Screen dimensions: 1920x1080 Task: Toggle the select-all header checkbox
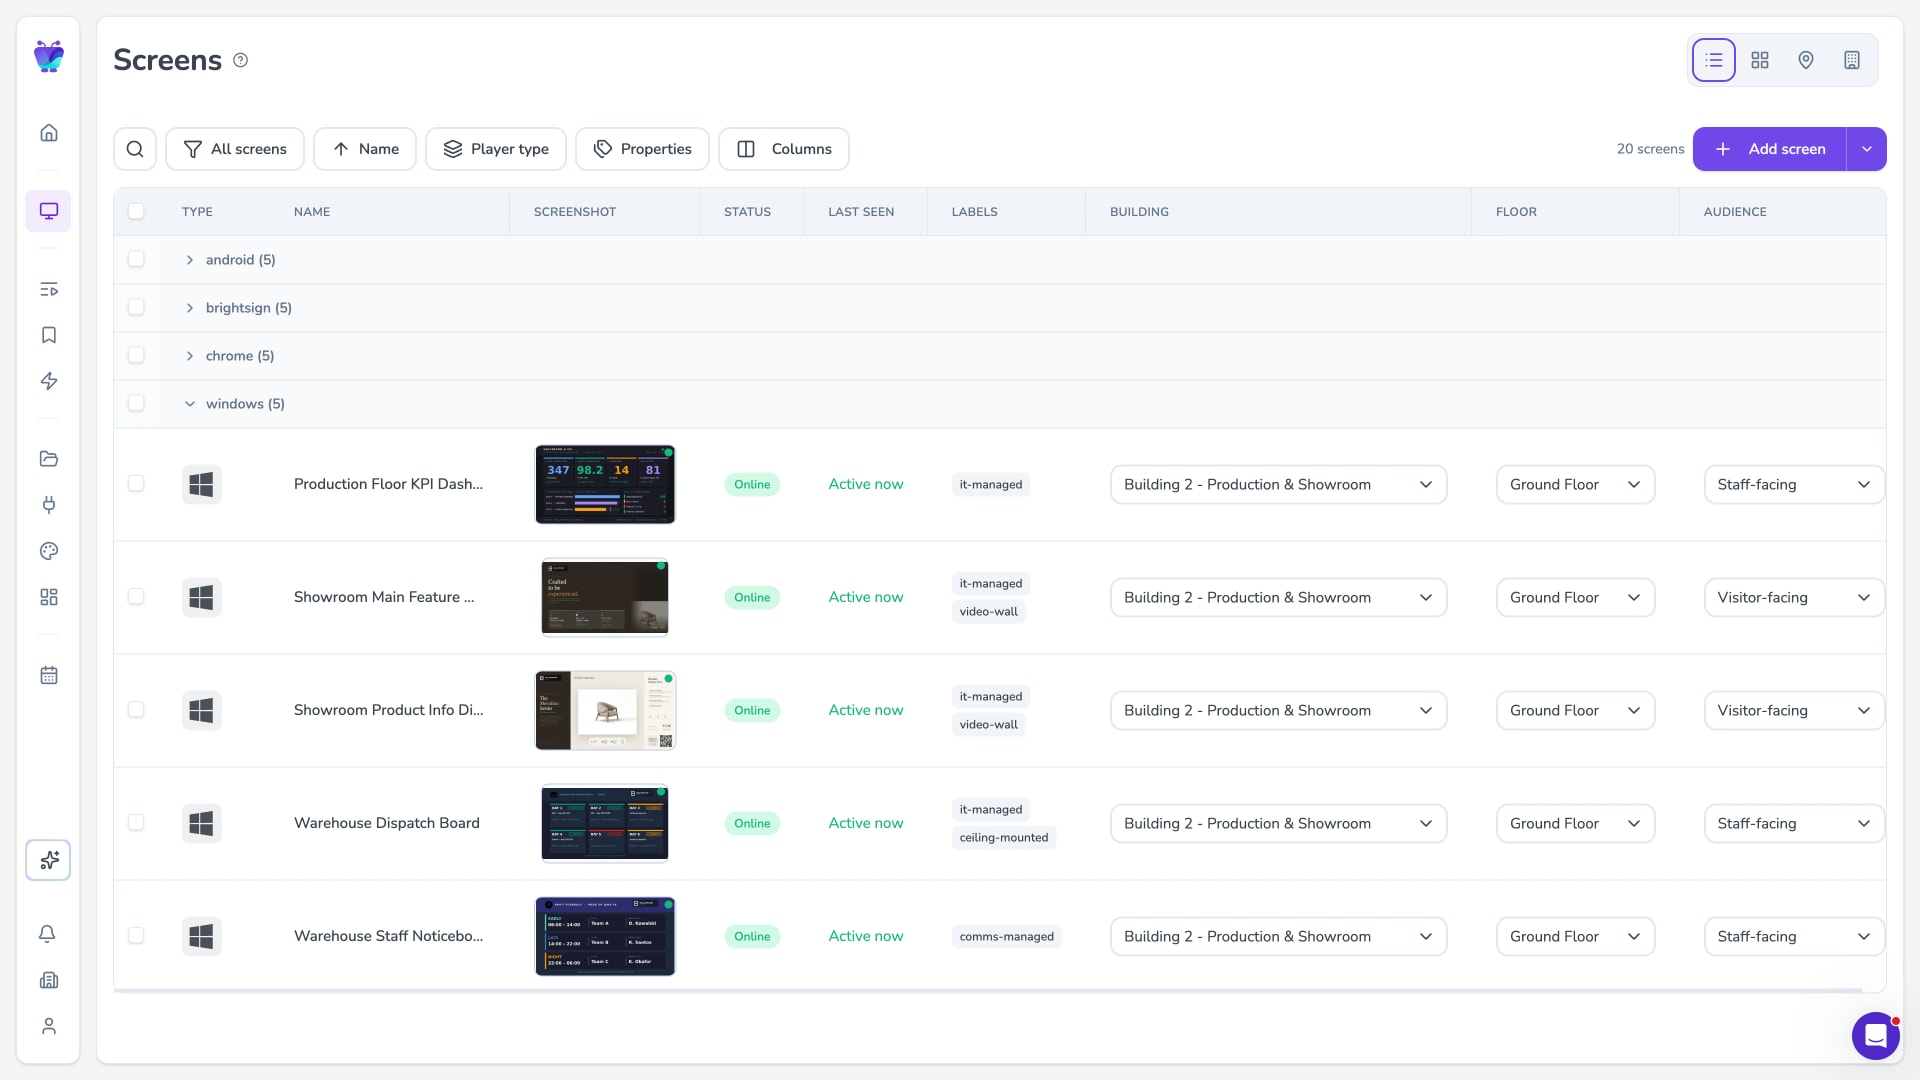point(136,211)
